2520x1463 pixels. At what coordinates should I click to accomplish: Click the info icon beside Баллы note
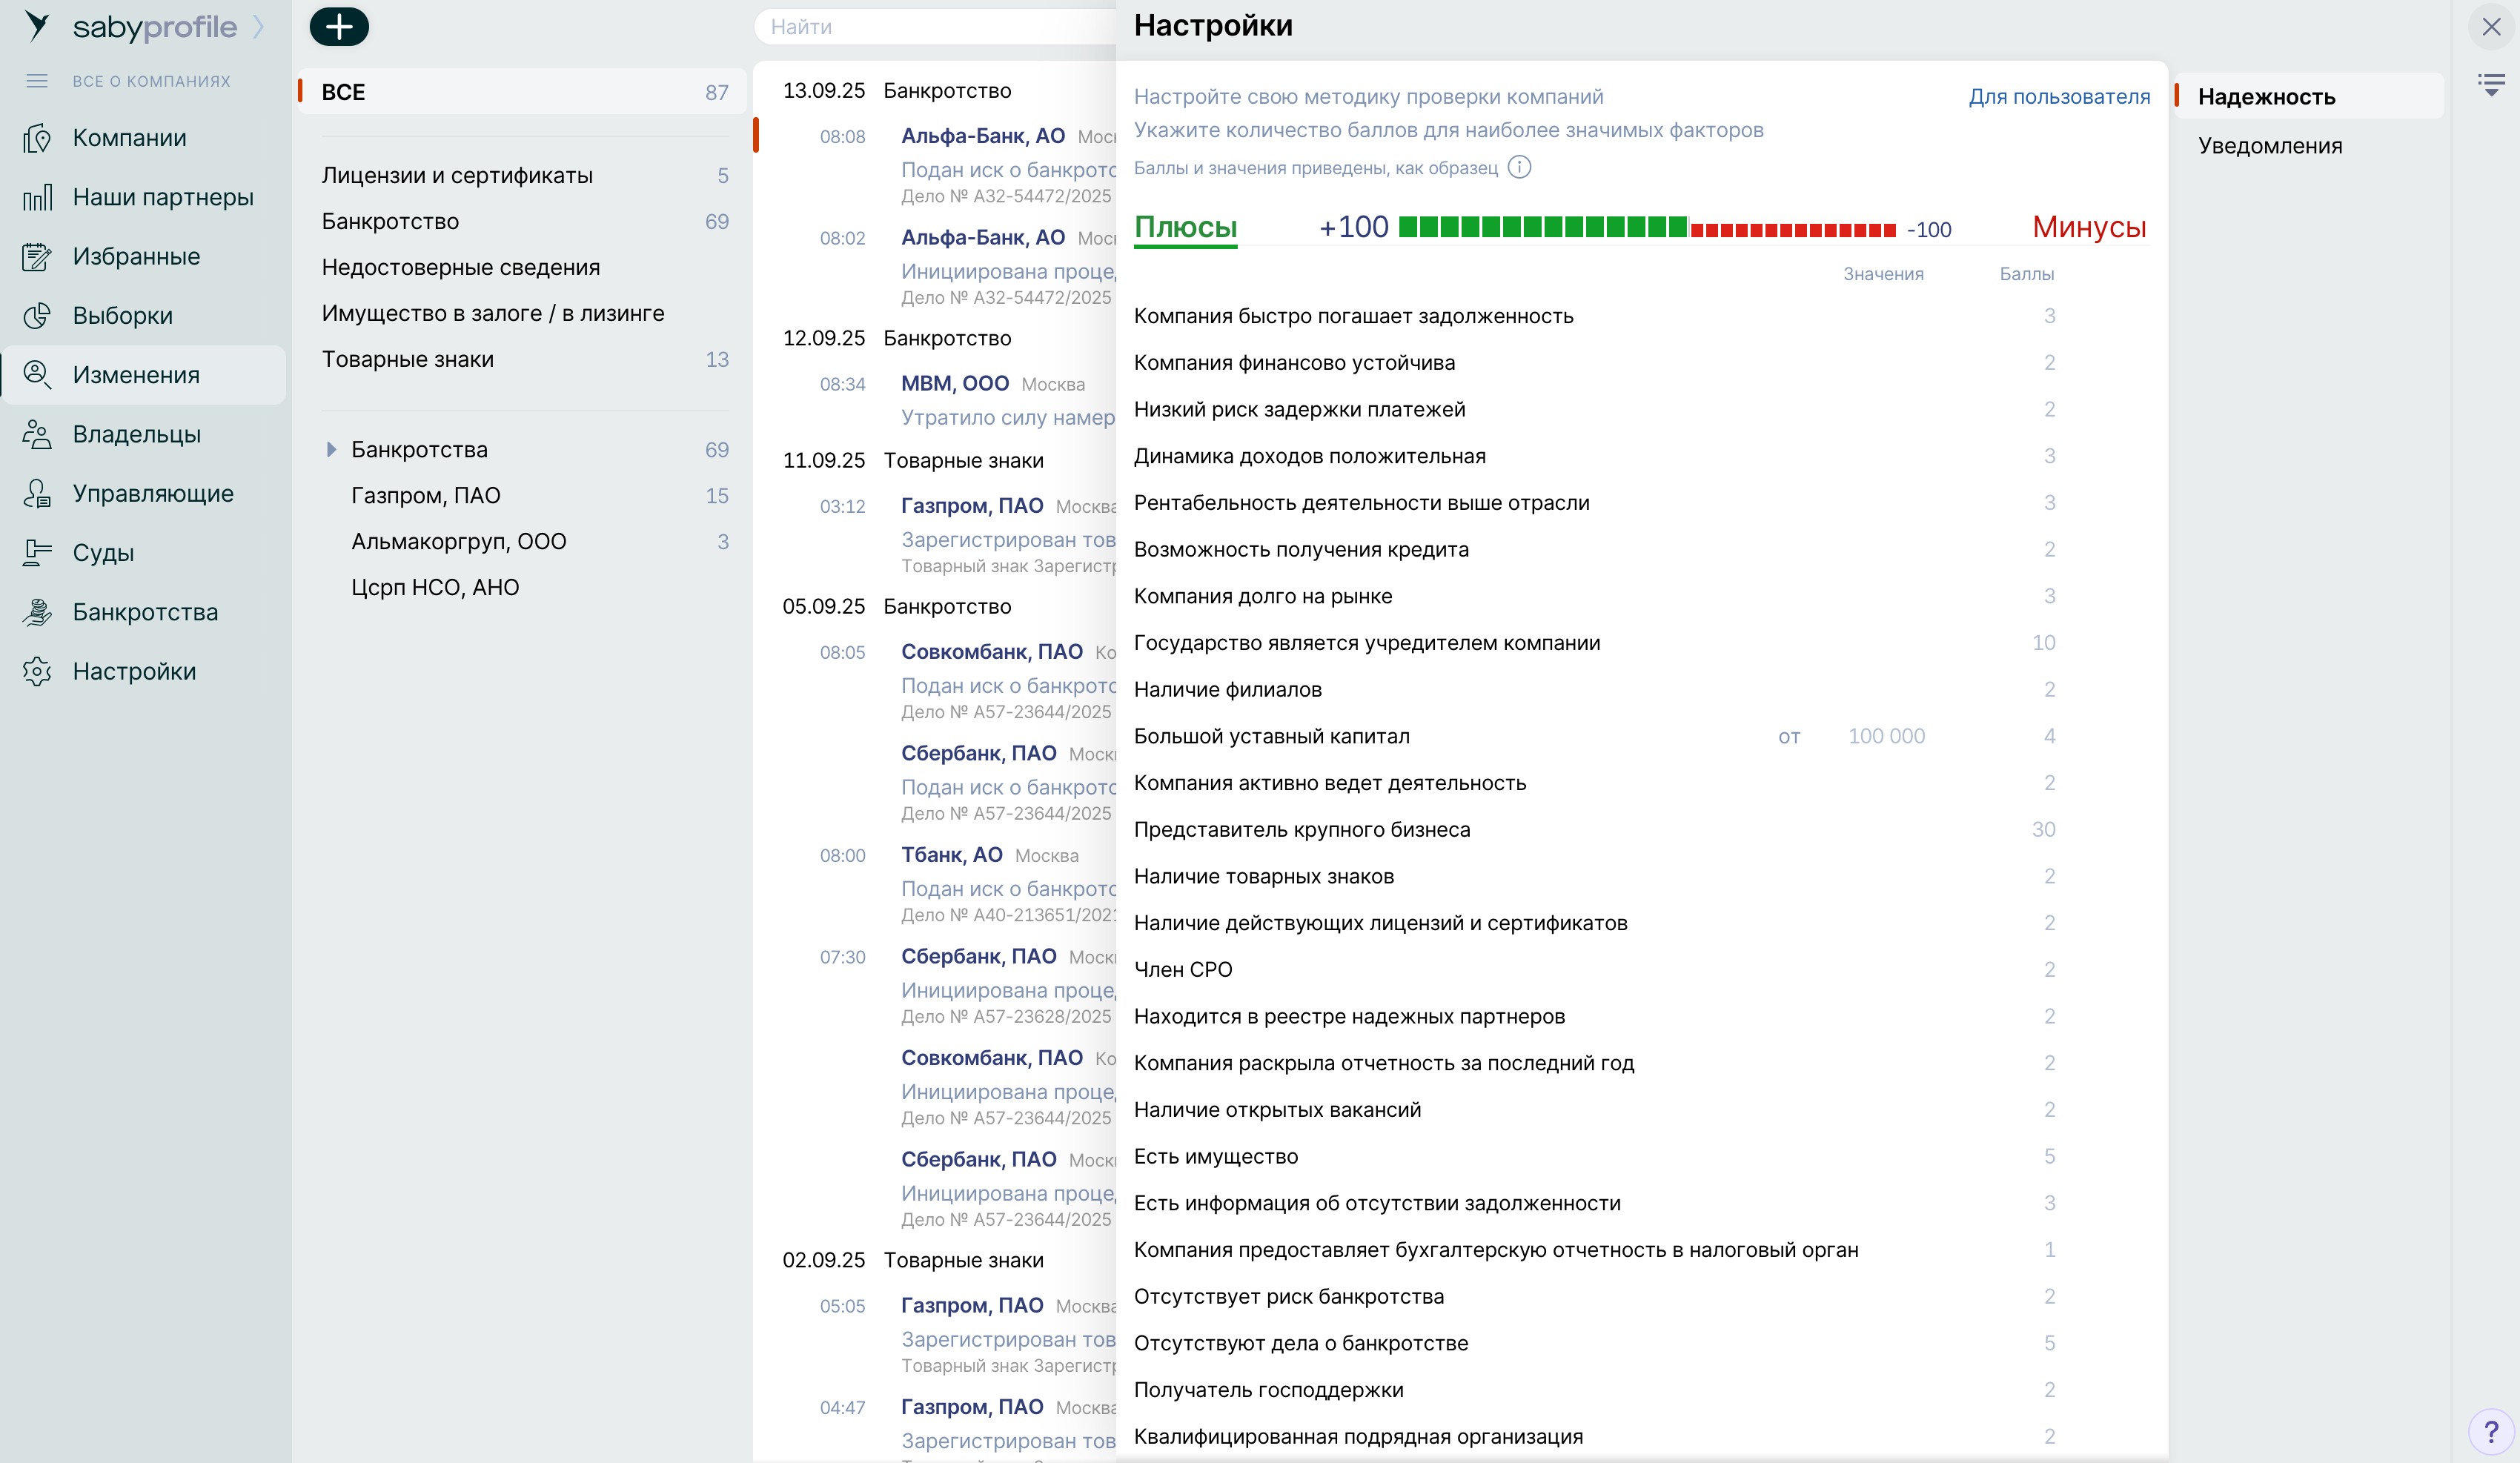tap(1519, 167)
